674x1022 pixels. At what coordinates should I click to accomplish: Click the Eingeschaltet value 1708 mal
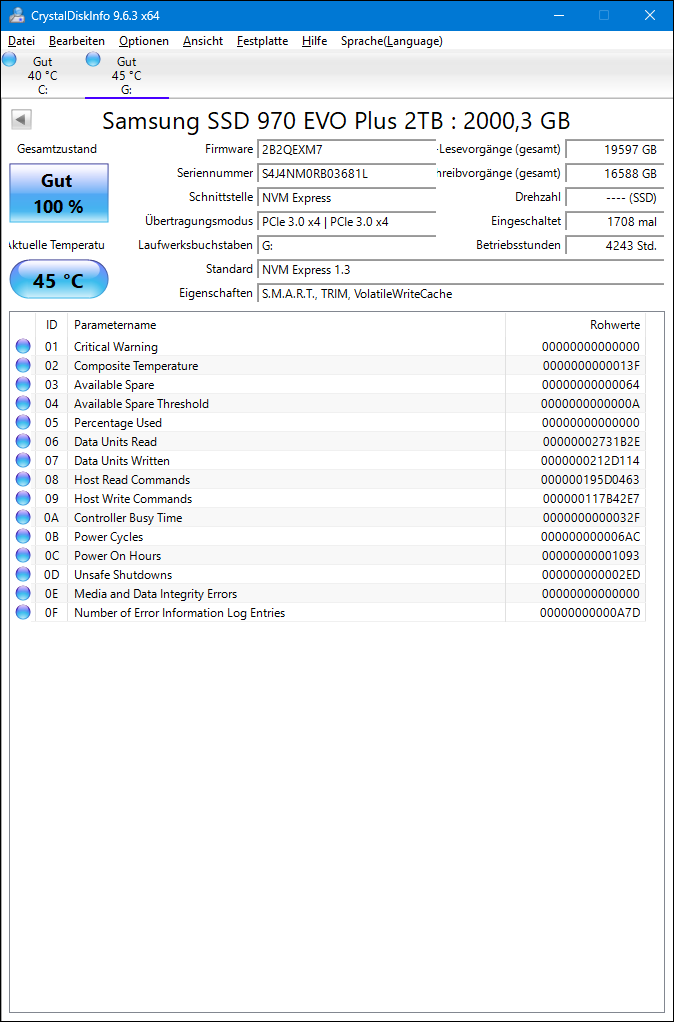615,222
